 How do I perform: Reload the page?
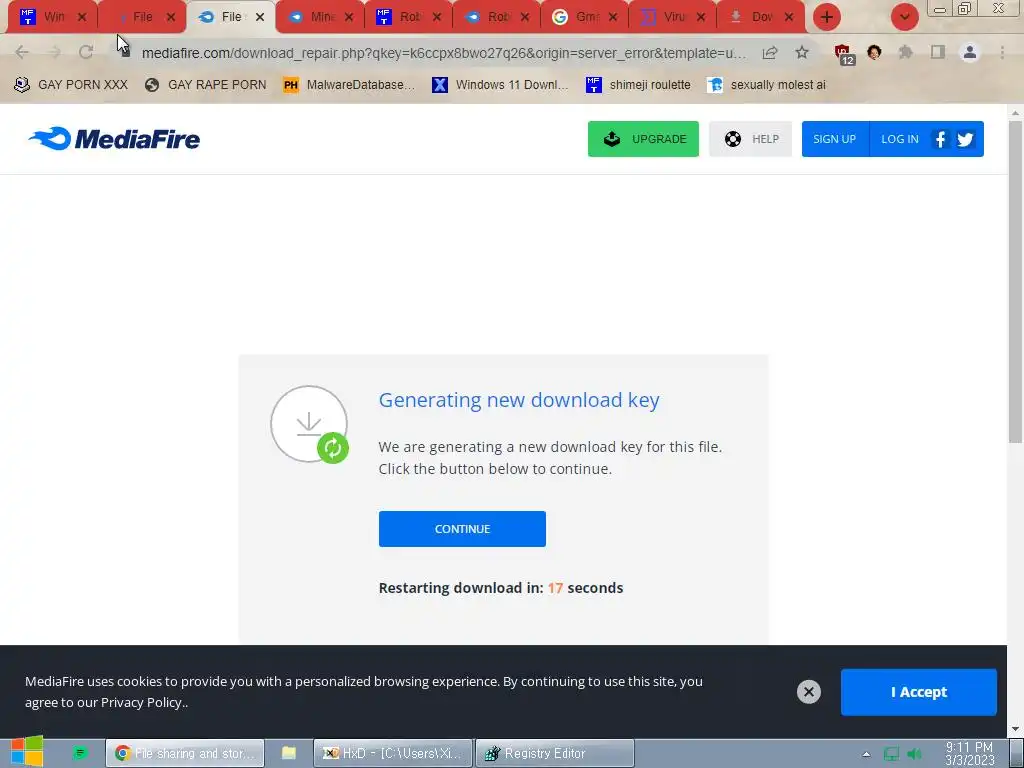tap(86, 52)
